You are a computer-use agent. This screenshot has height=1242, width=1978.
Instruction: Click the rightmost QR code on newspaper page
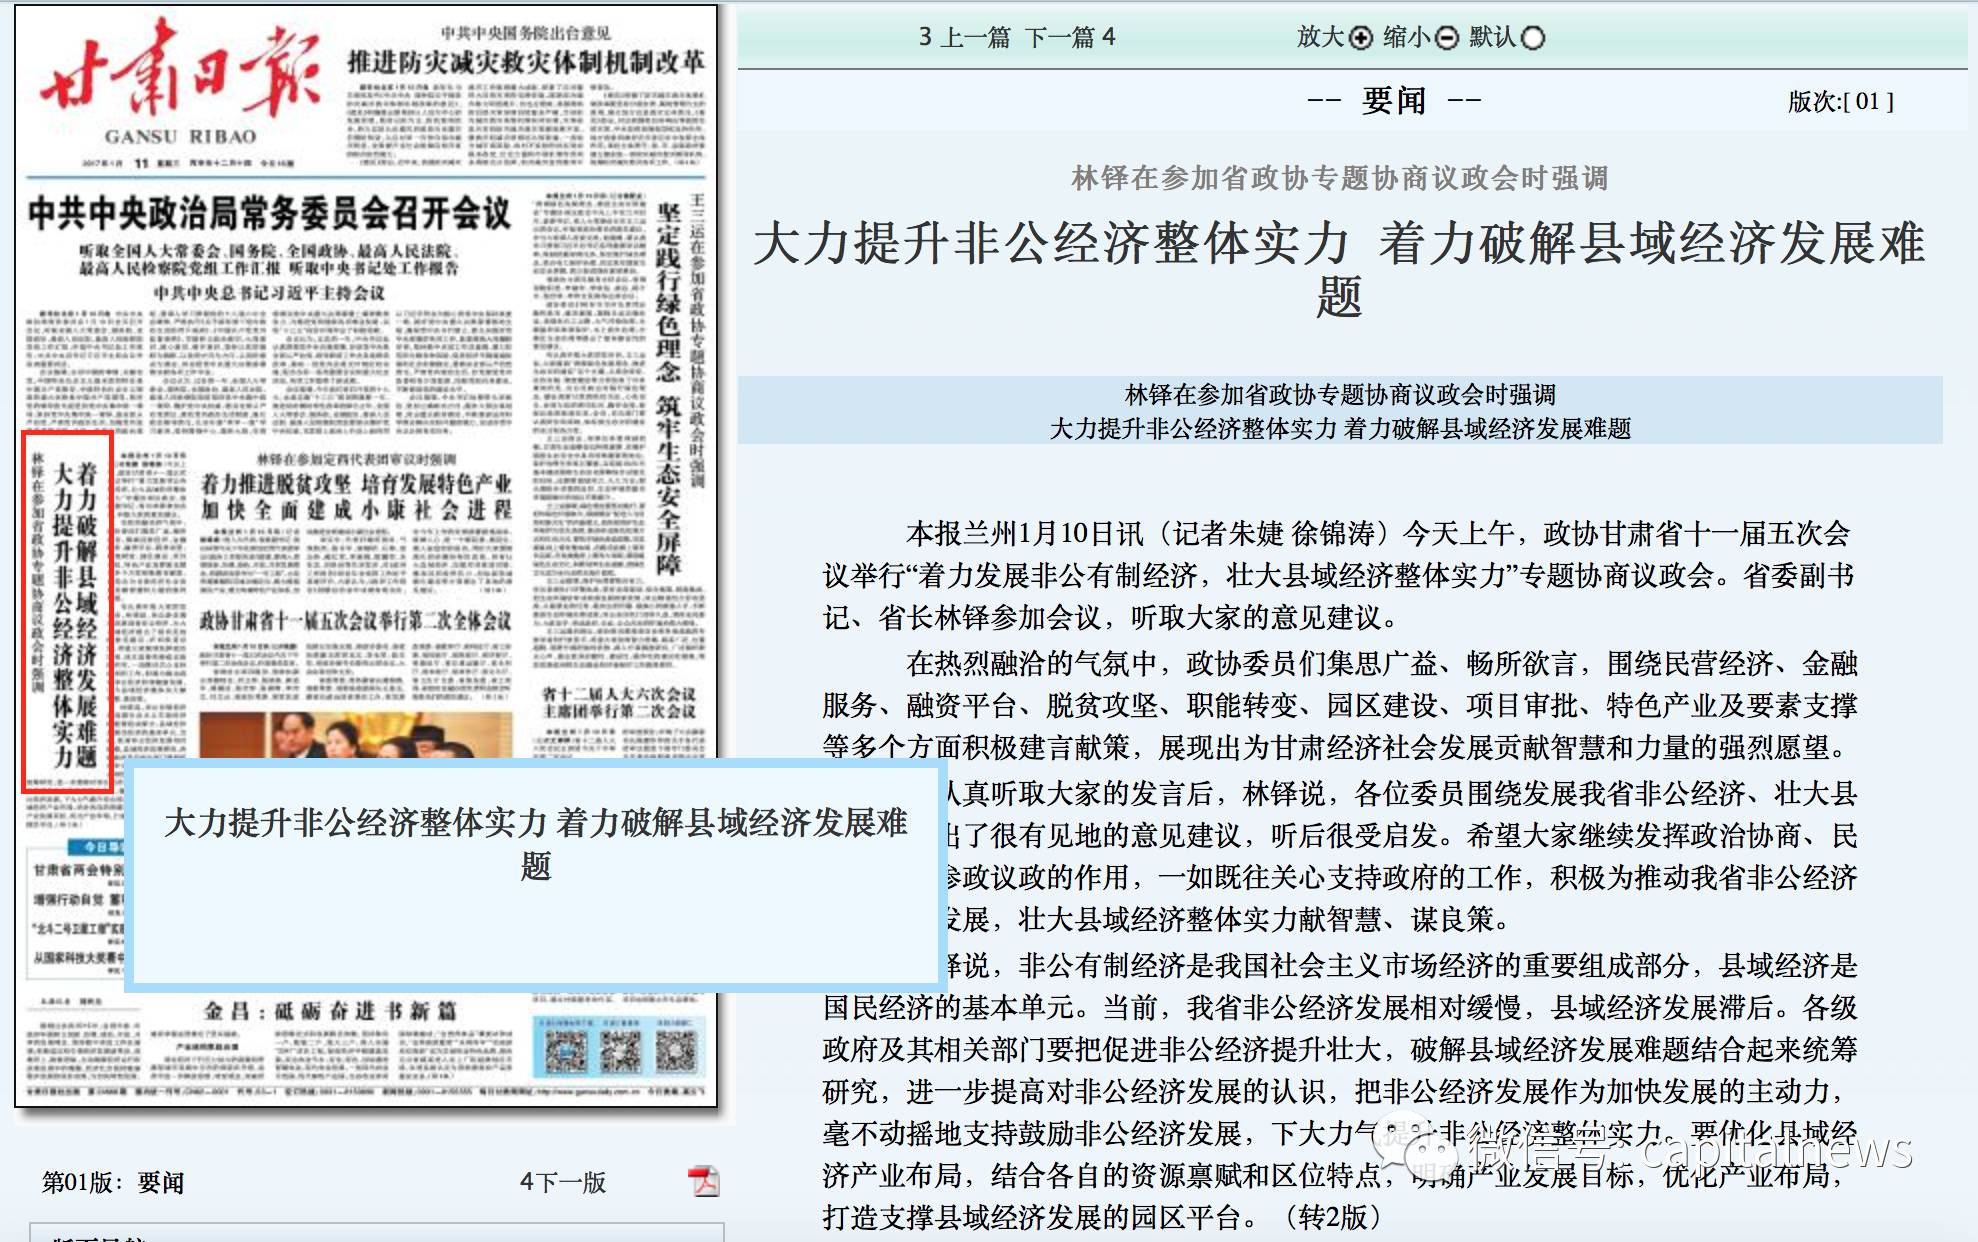[675, 1052]
